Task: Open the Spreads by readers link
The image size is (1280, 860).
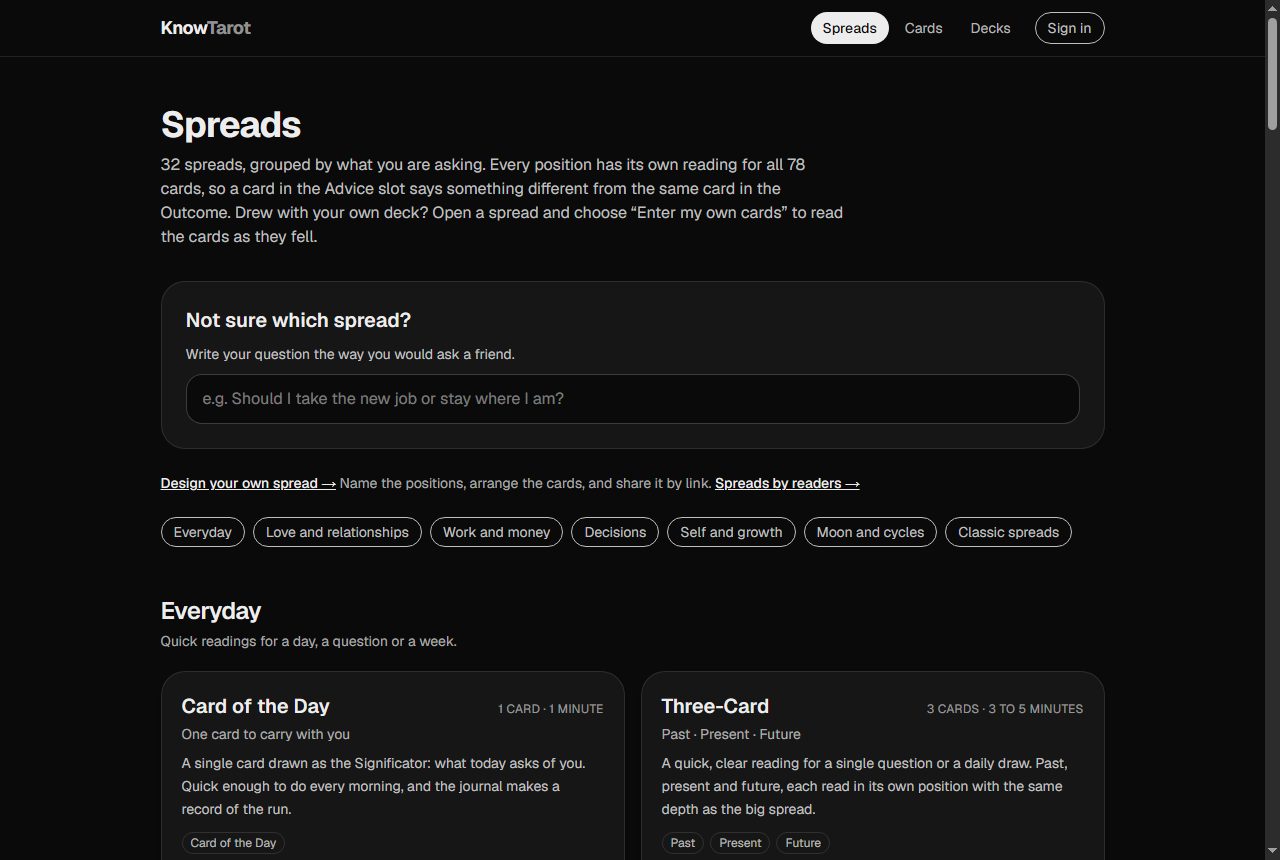Action: pyautogui.click(x=787, y=483)
